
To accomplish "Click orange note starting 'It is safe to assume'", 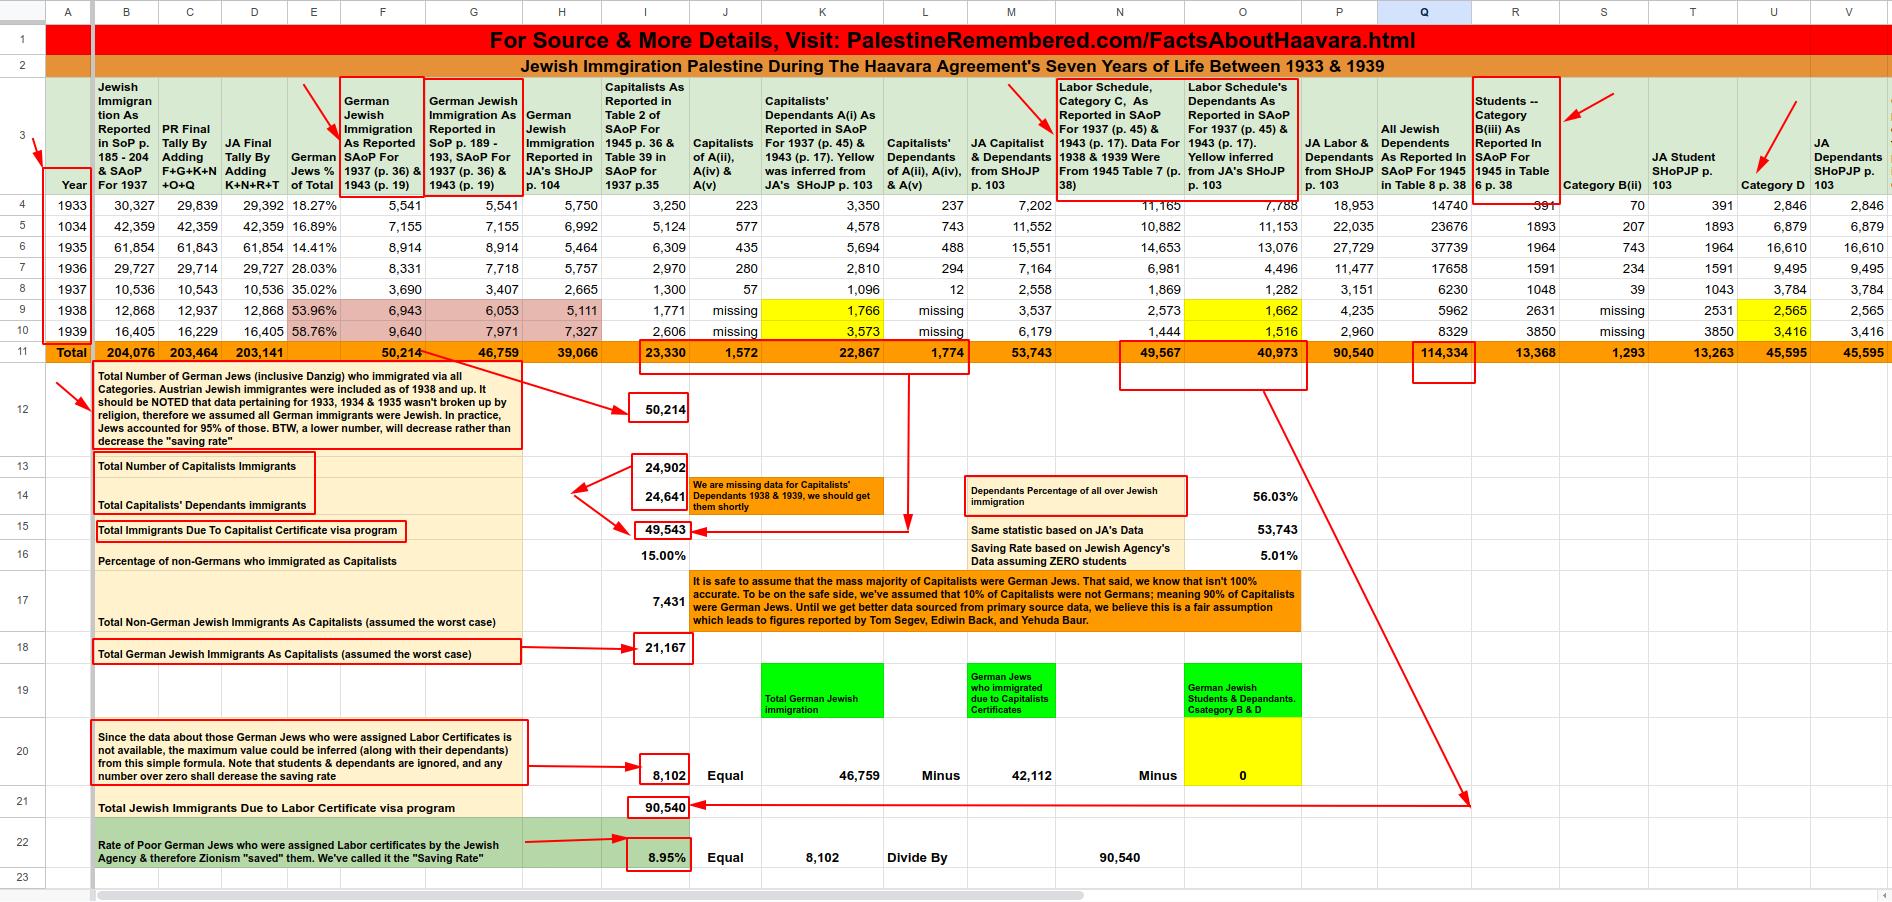I will (x=995, y=601).
